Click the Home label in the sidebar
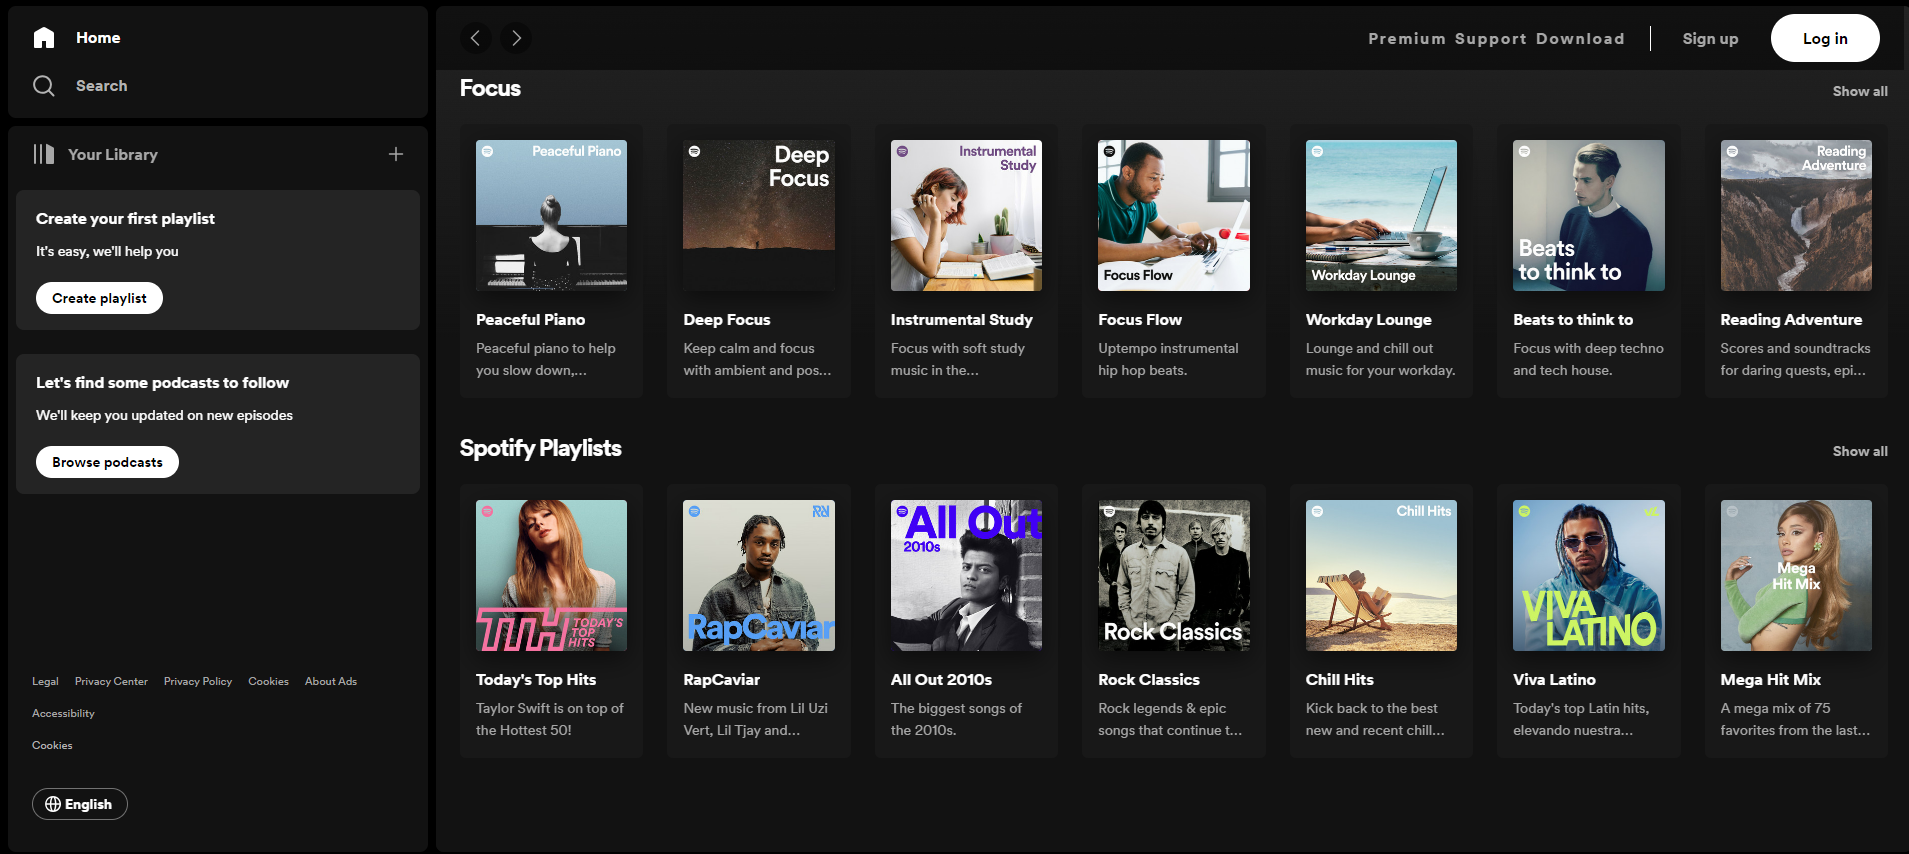This screenshot has height=854, width=1909. tap(98, 38)
